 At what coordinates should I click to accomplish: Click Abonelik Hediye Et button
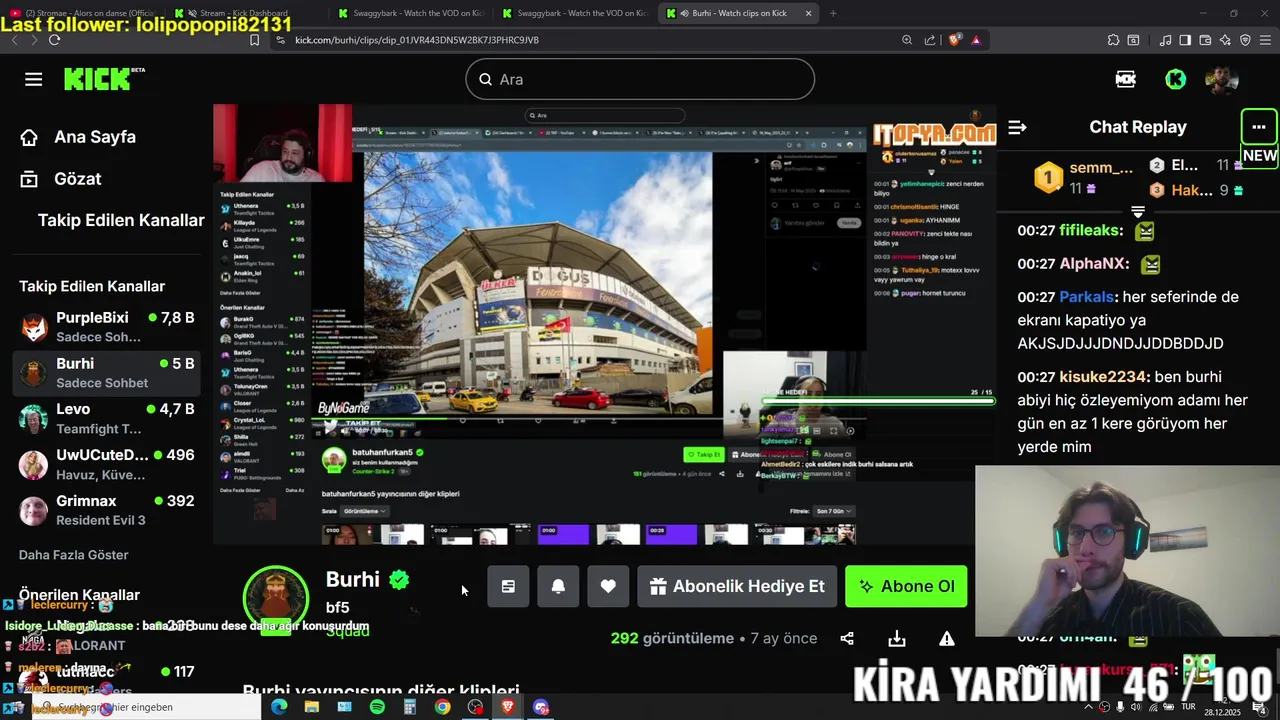[737, 587]
